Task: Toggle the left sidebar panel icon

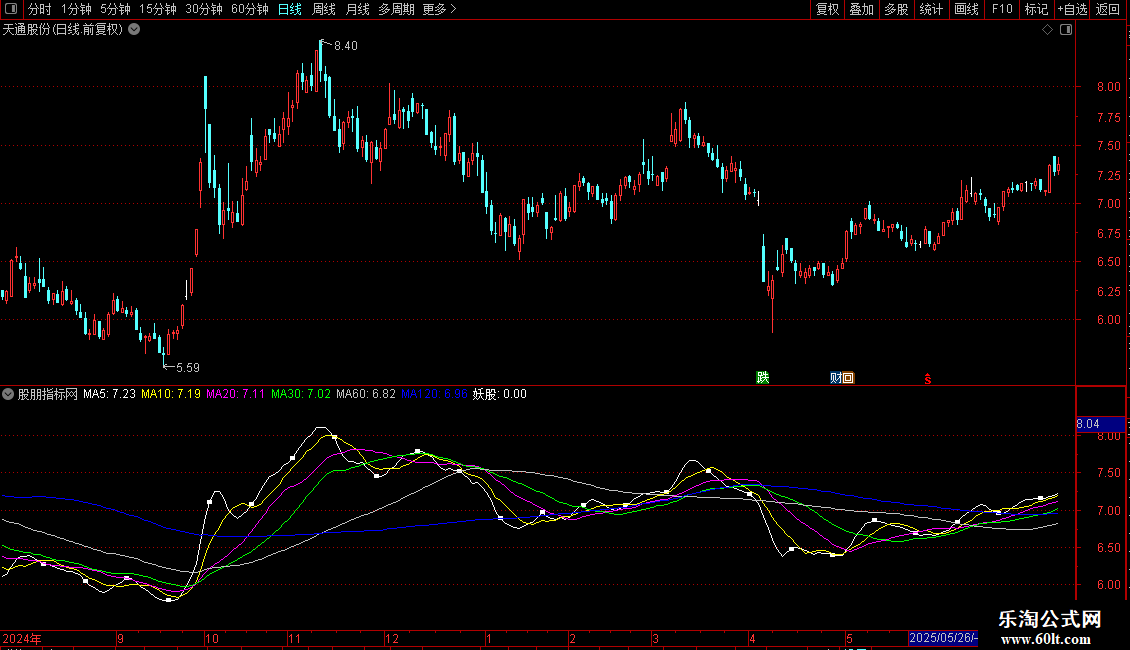Action: tap(11, 9)
